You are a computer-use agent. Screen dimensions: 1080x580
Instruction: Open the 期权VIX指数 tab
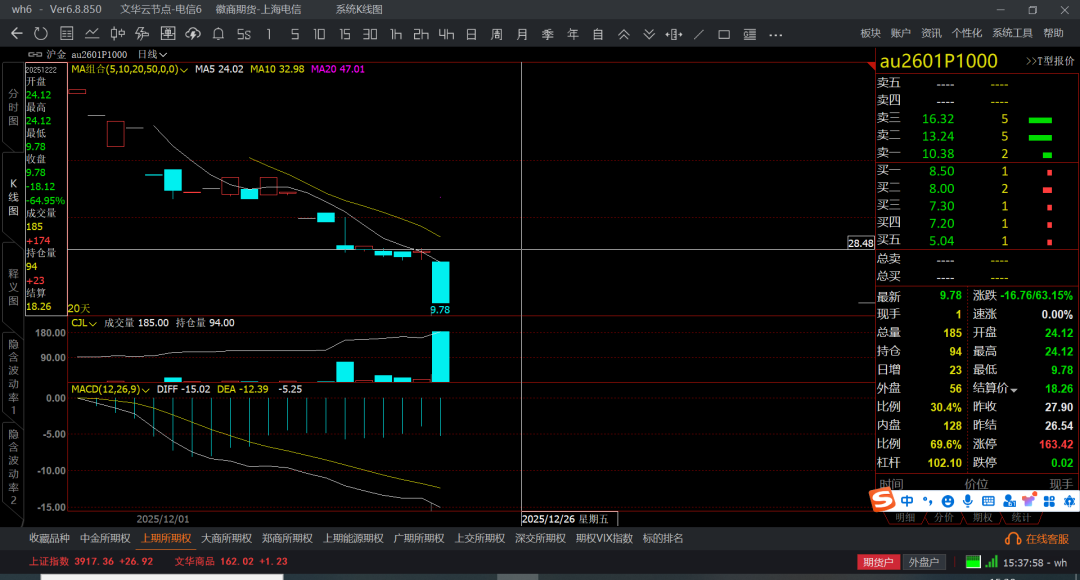(604, 539)
